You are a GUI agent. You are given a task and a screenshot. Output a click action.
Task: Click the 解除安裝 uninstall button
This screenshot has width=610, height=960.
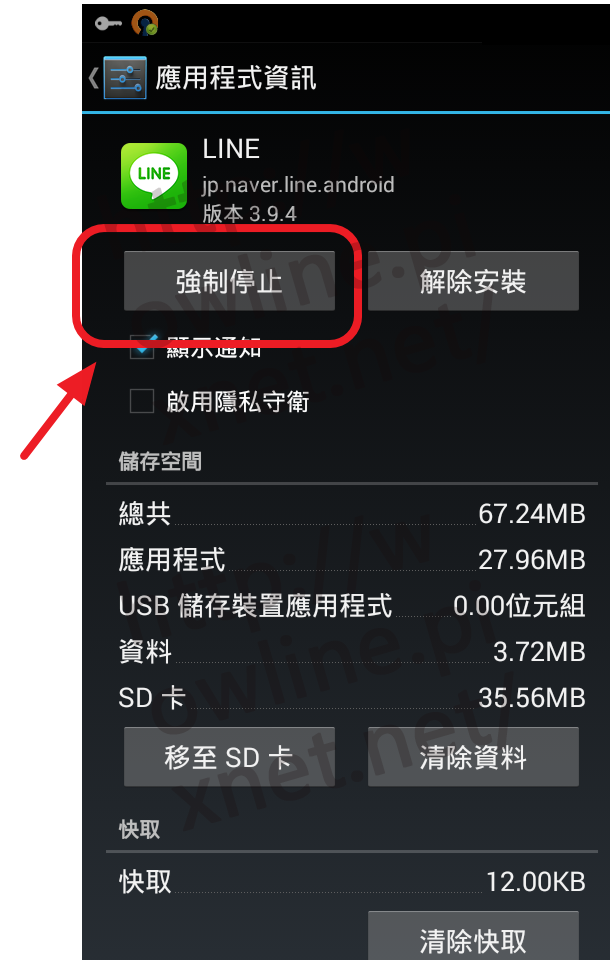pos(473,281)
